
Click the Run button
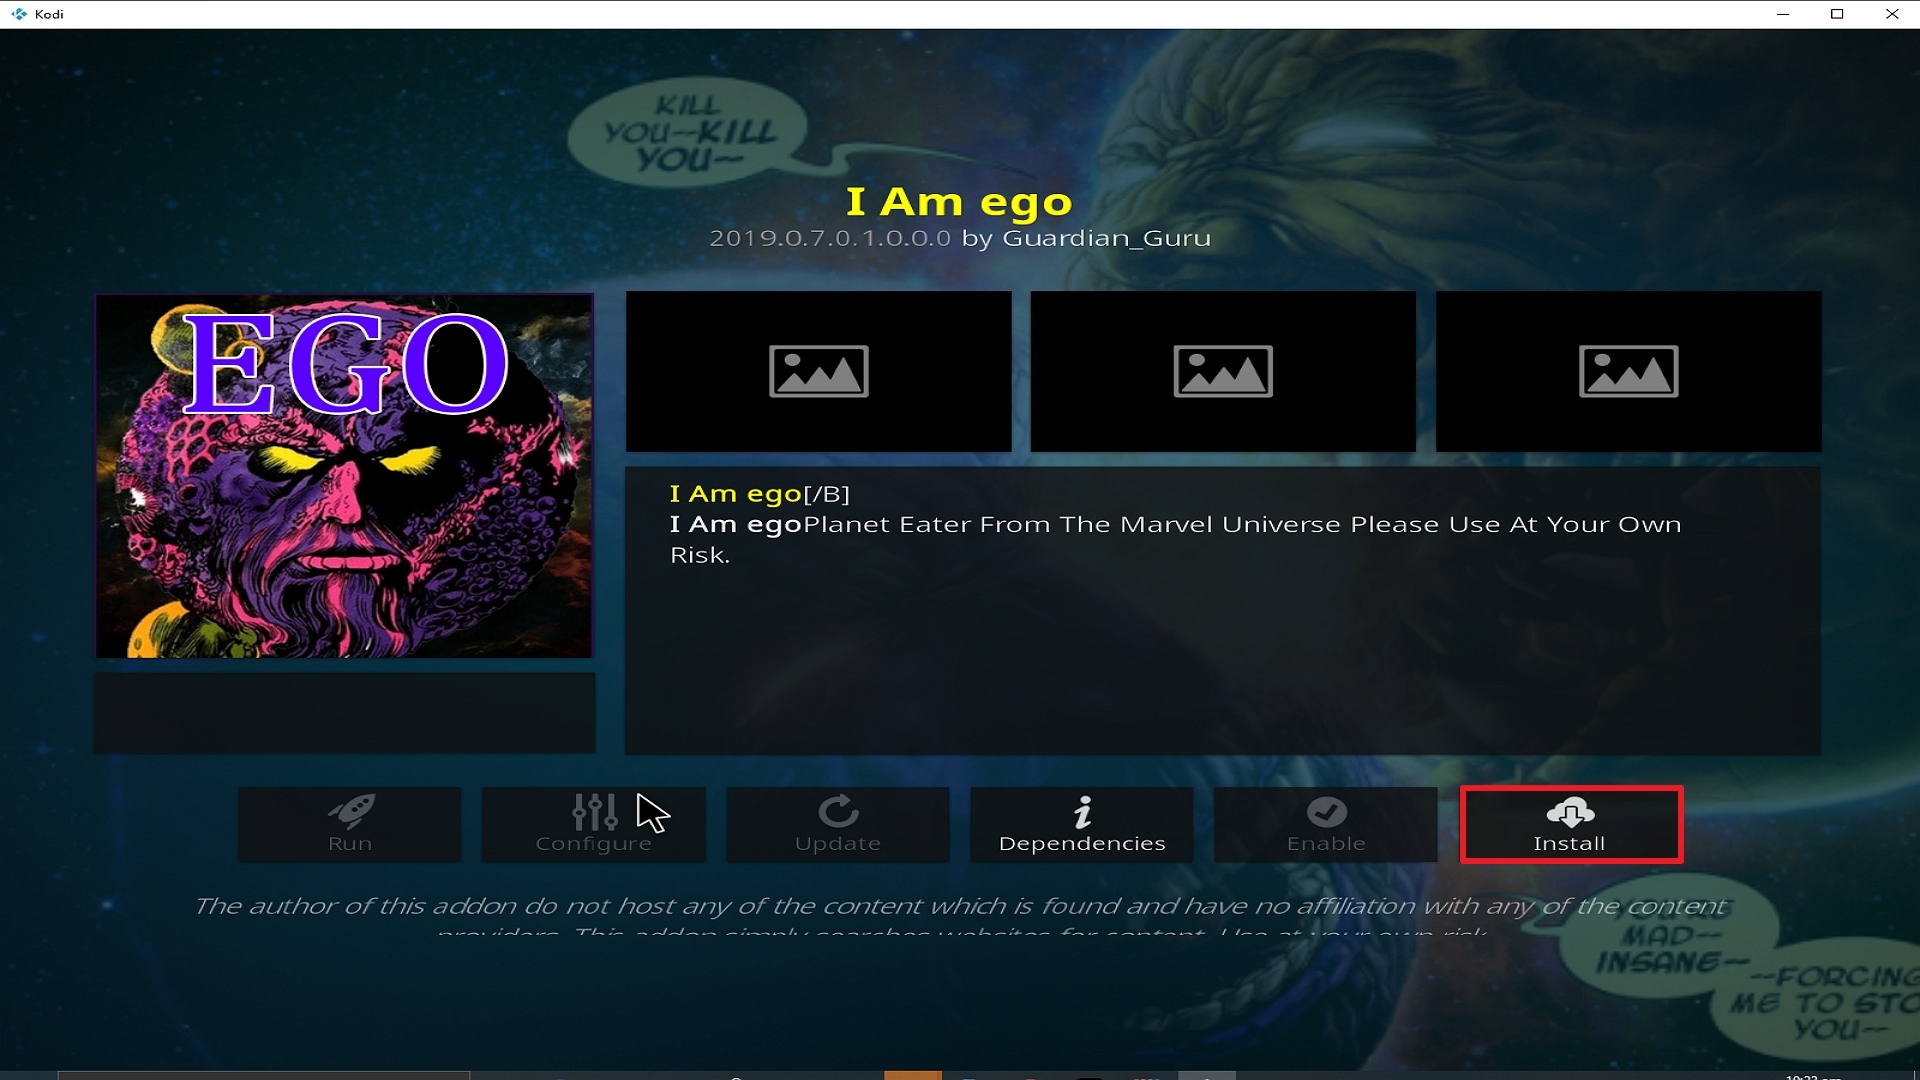(350, 825)
